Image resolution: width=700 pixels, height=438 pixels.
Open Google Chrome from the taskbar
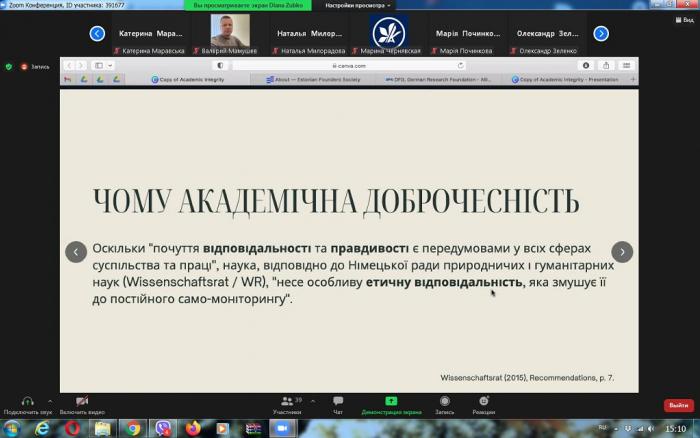click(132, 428)
